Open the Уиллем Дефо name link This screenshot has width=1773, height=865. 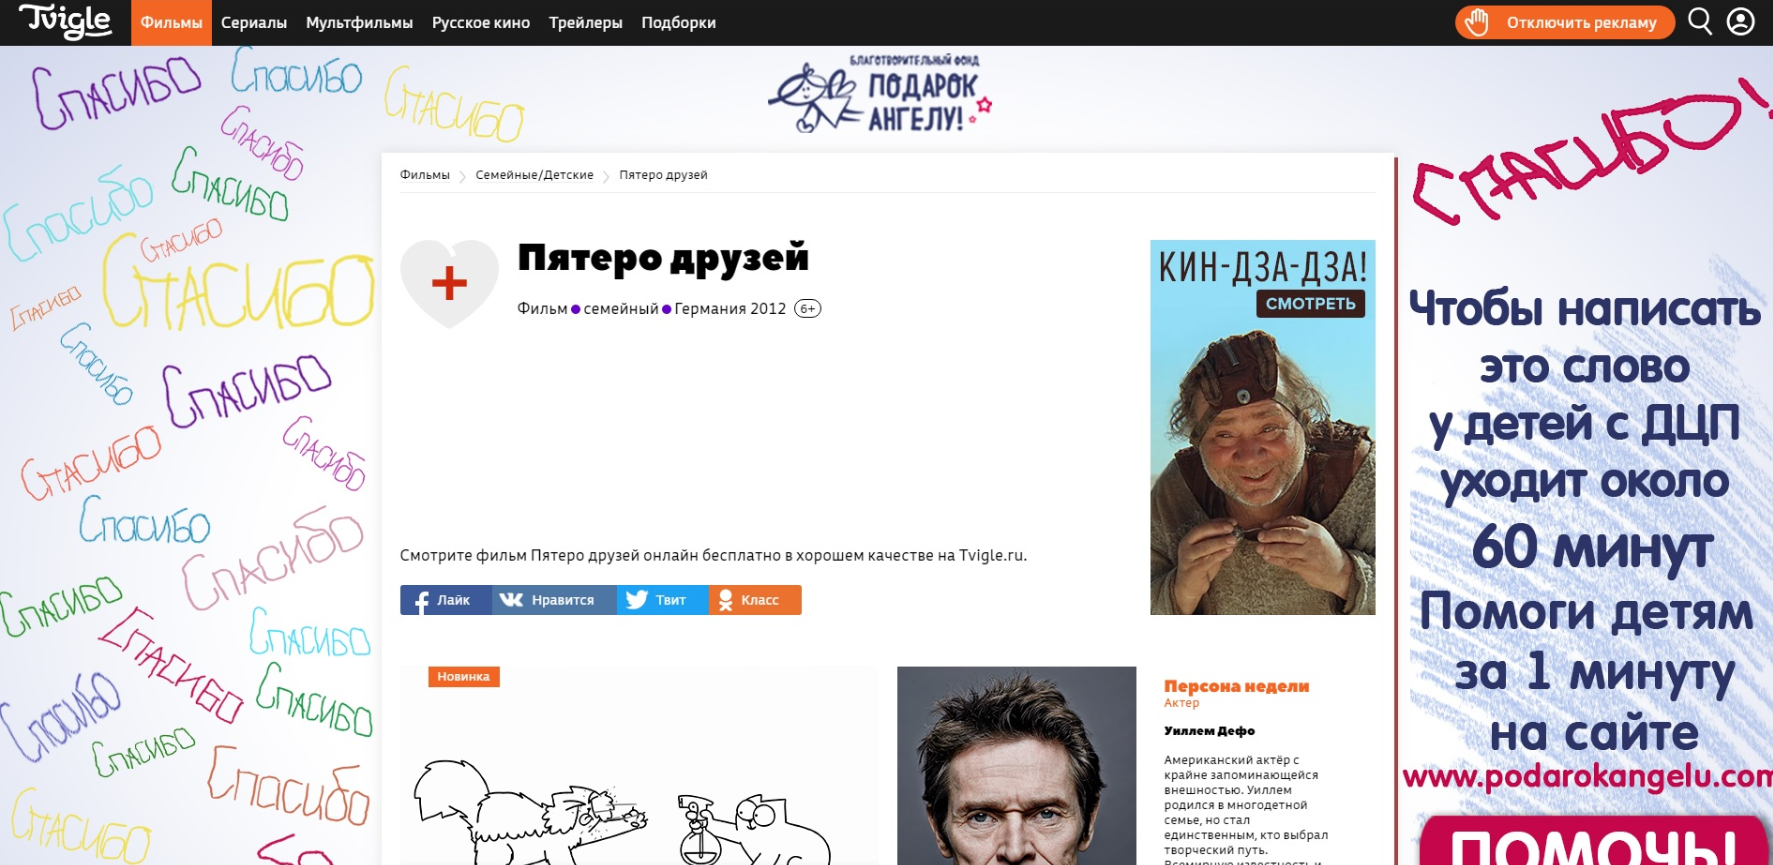pos(1209,731)
